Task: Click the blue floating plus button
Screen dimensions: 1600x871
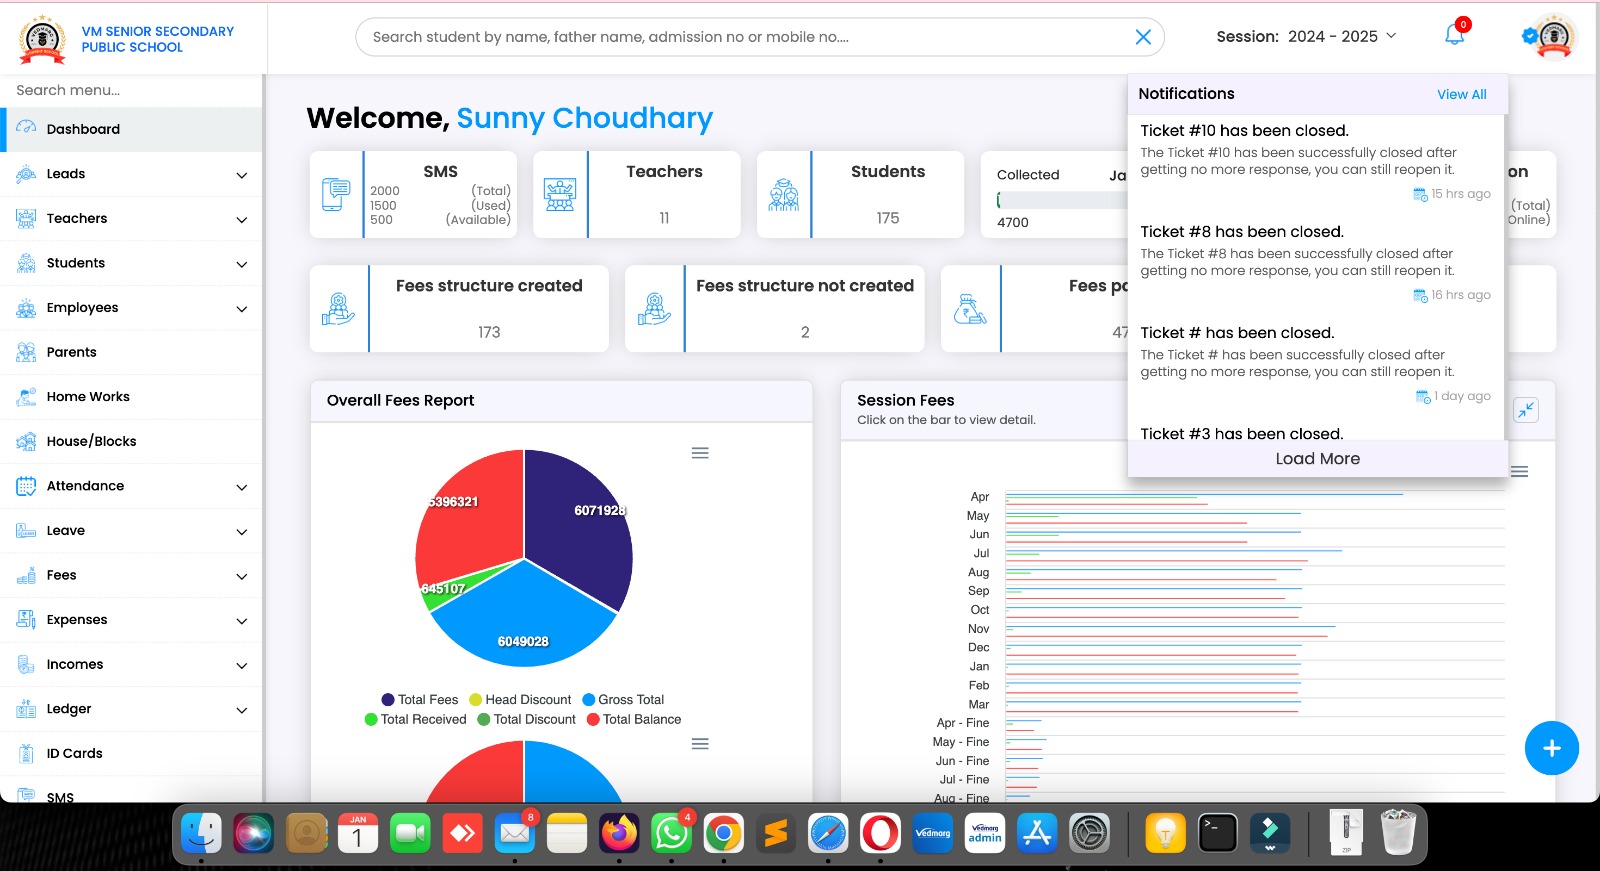Action: 1551,748
